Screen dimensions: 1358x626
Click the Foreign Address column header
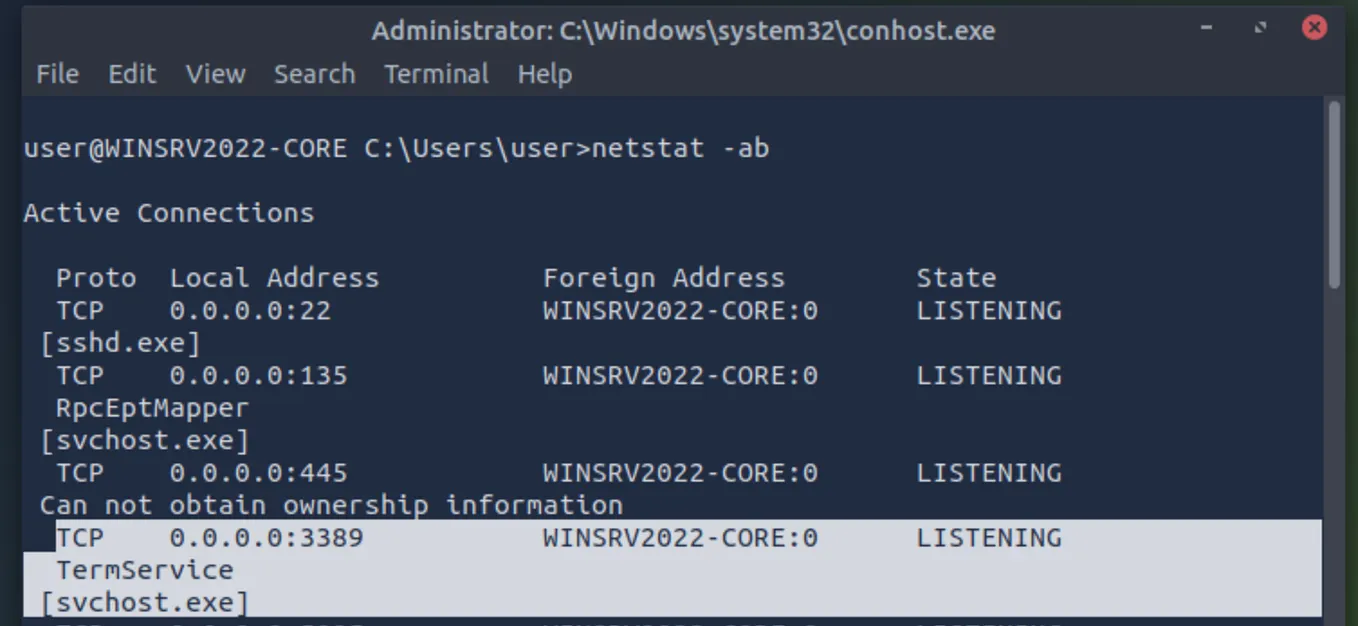(x=663, y=277)
